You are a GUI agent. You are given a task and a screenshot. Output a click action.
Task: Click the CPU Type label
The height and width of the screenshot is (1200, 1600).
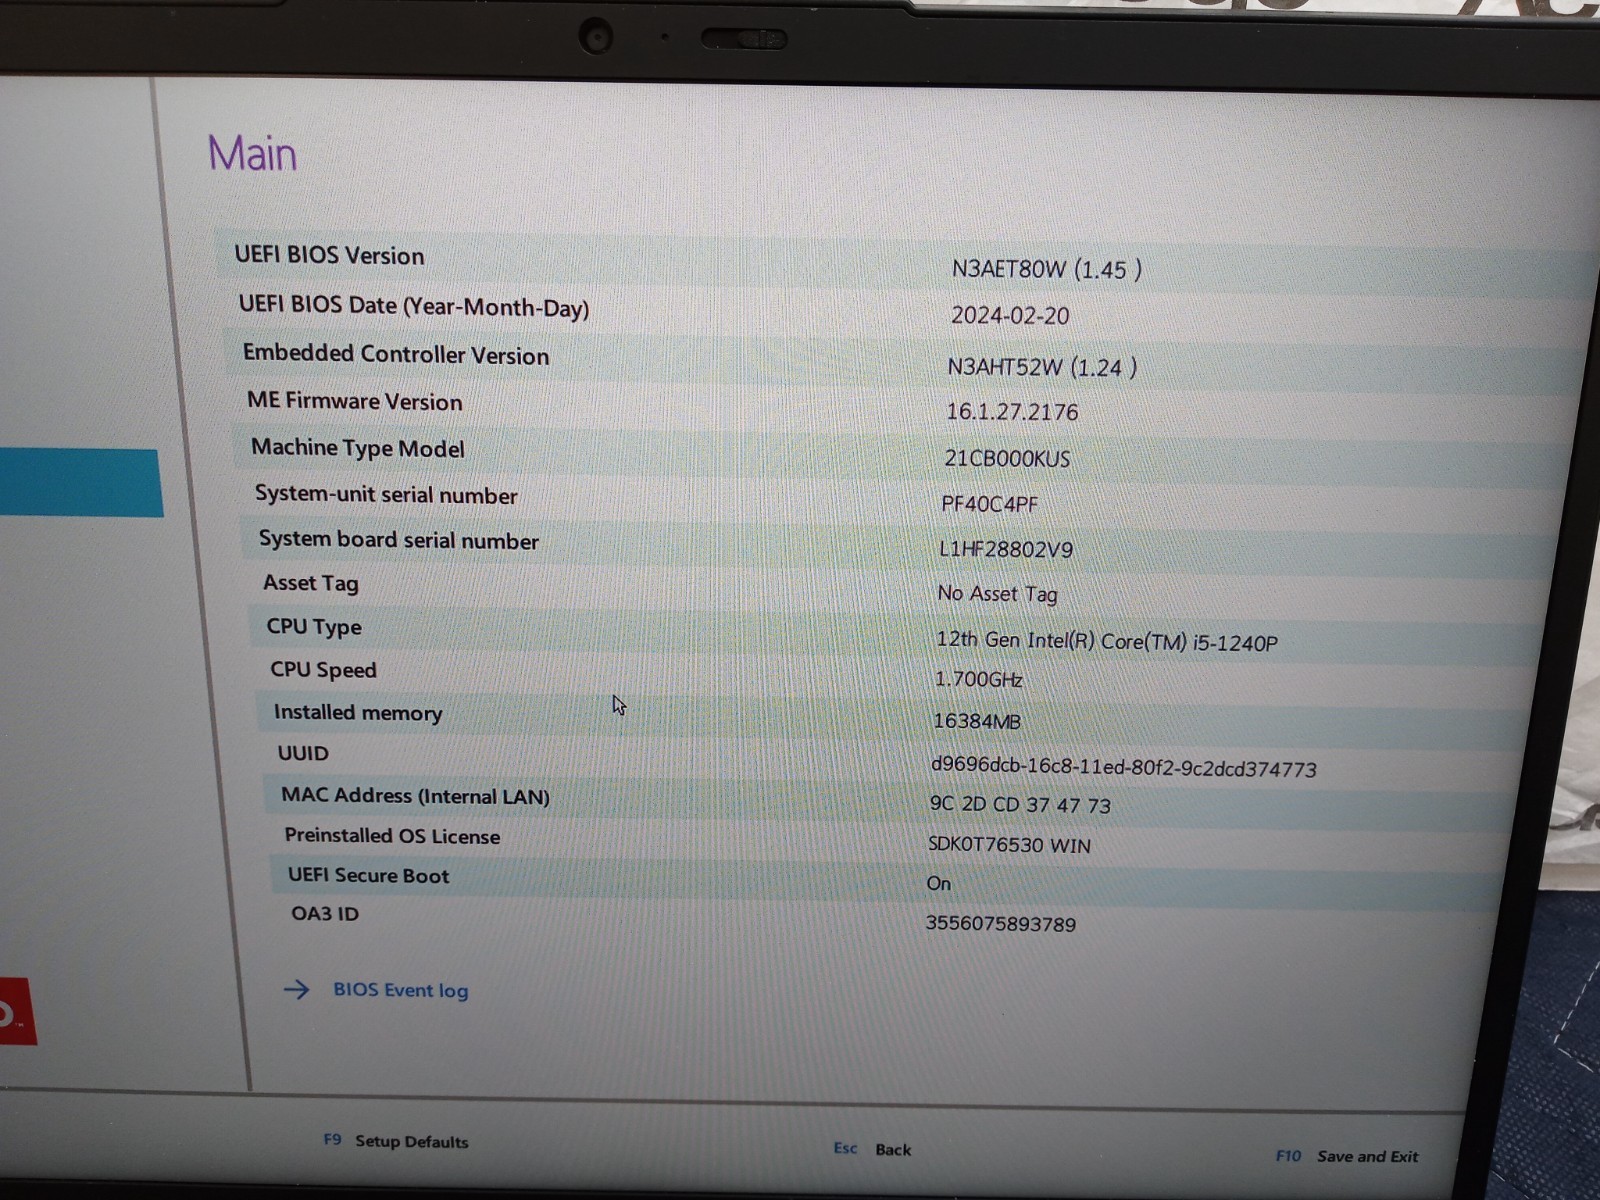314,627
